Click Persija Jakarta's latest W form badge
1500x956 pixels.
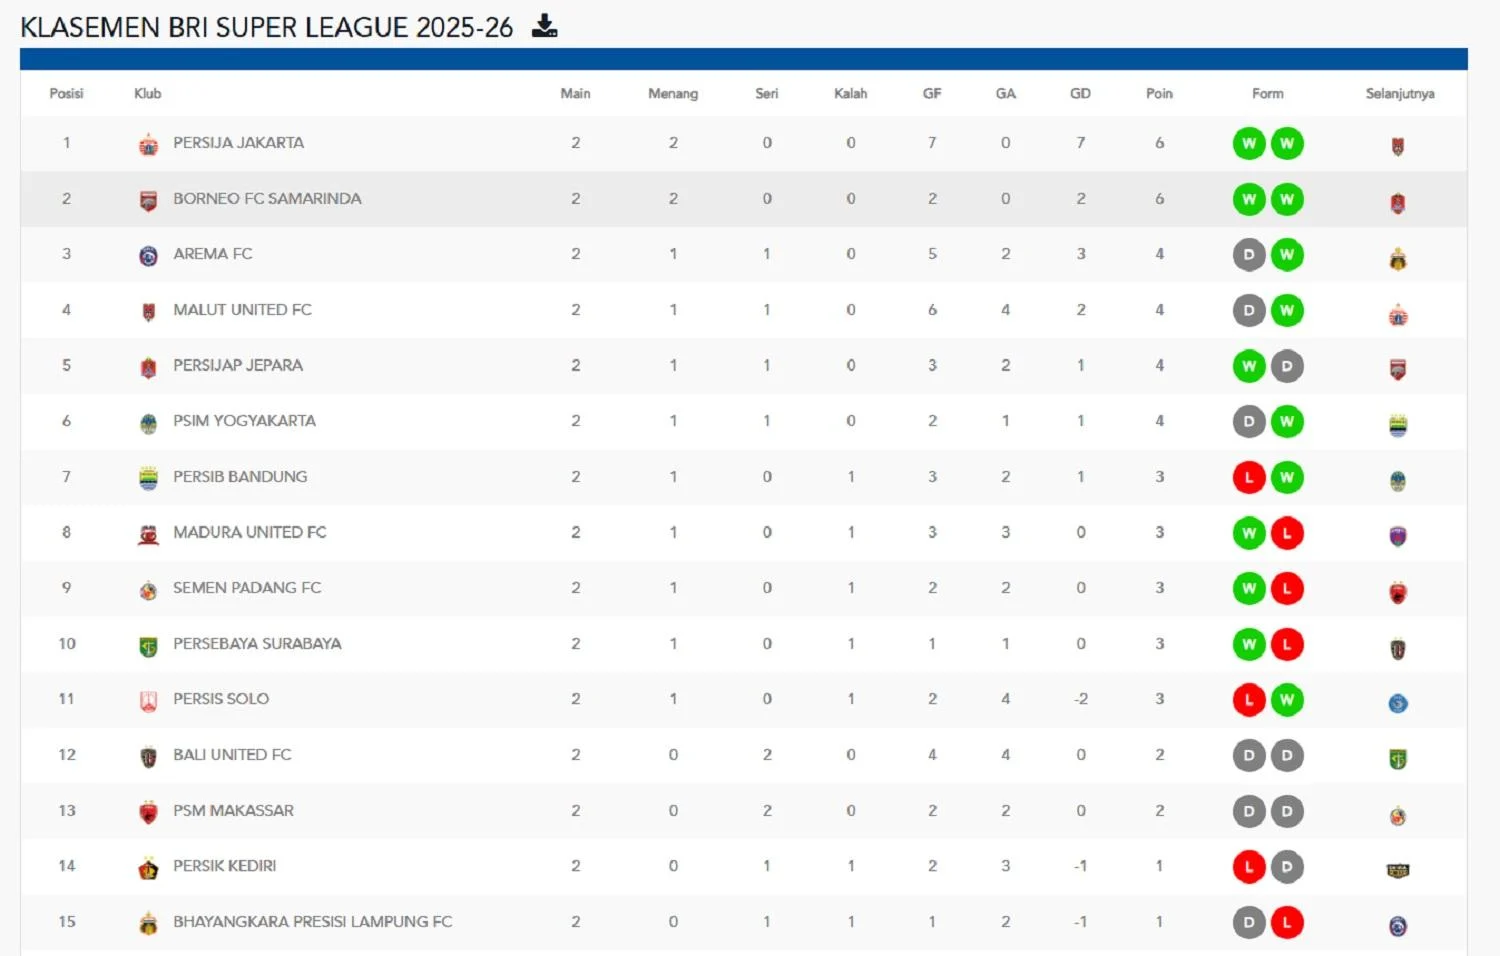[x=1288, y=143]
